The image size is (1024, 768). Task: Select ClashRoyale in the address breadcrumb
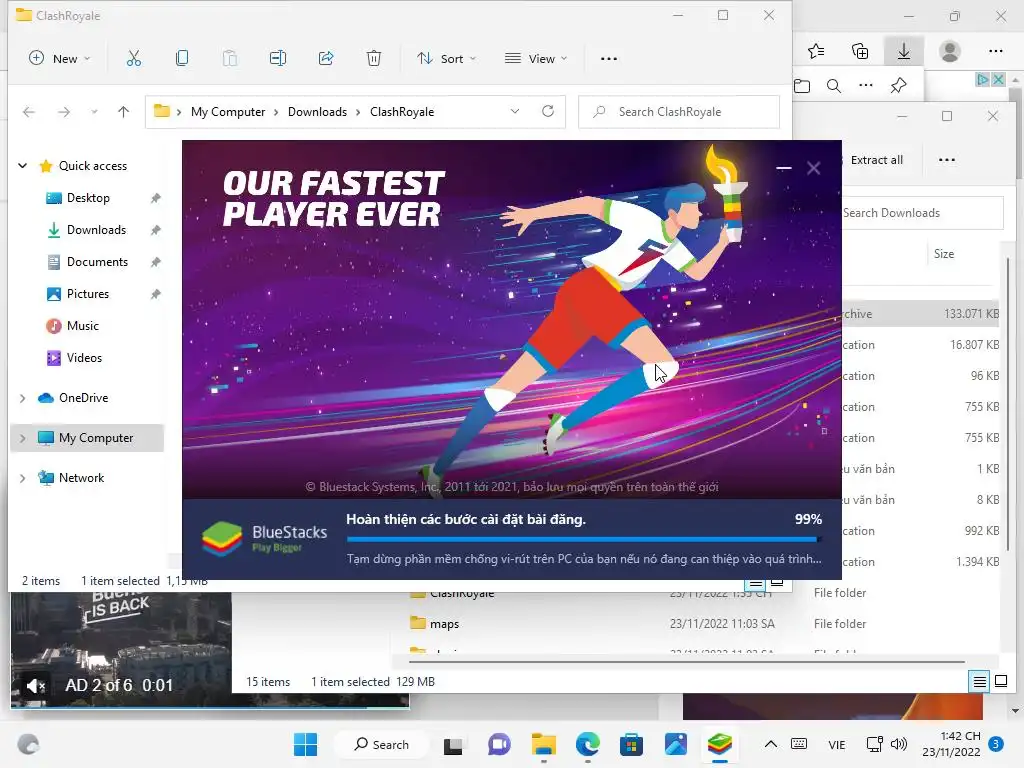[x=402, y=112]
